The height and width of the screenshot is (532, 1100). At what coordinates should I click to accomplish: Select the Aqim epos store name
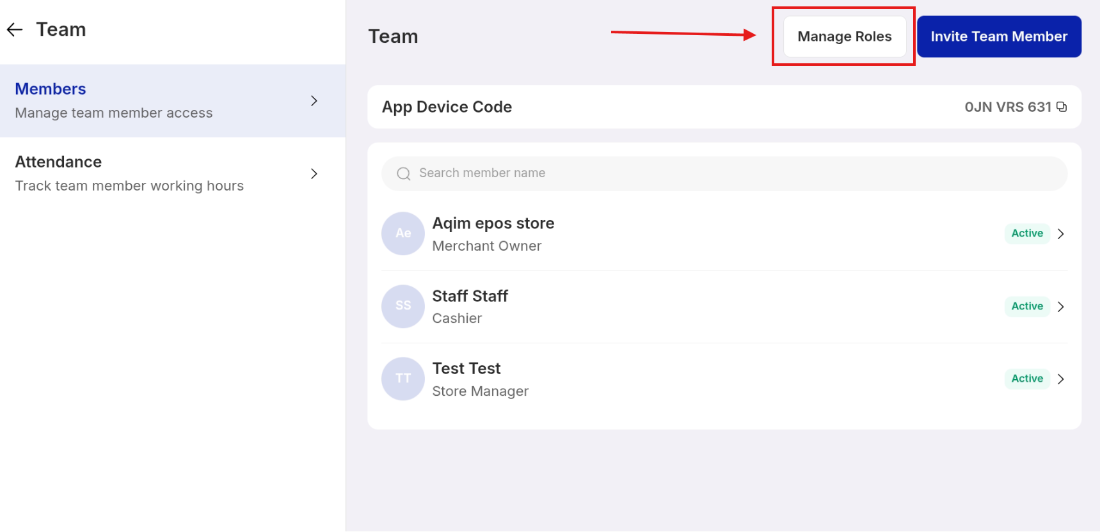[493, 223]
